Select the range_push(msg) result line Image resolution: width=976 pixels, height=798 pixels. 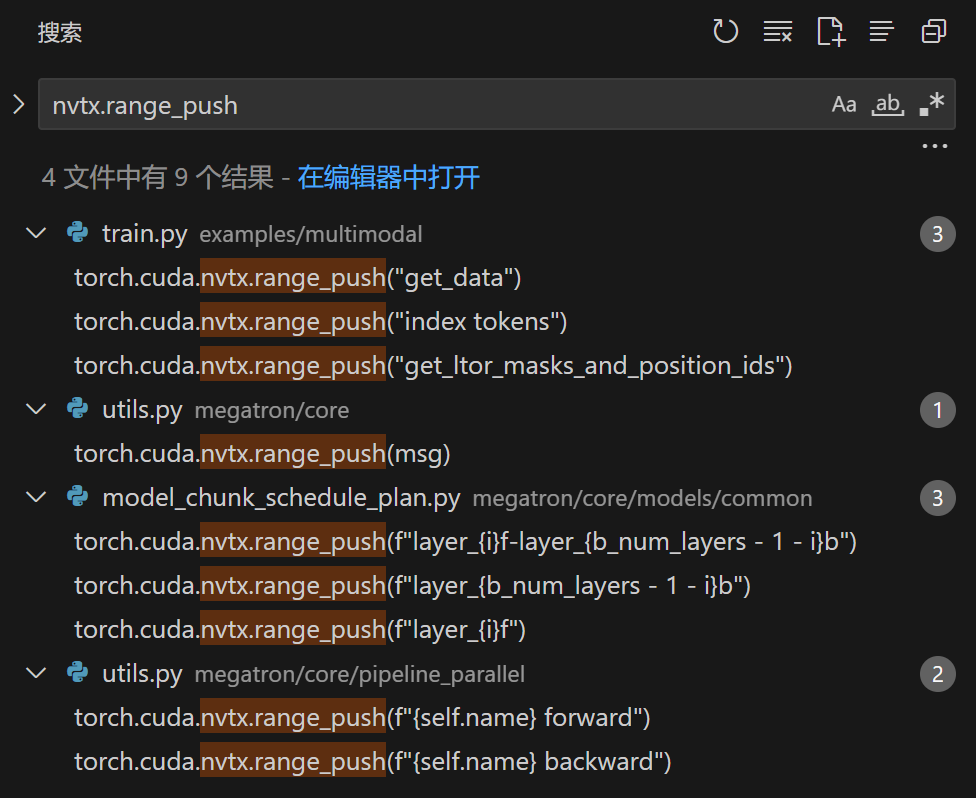[x=262, y=454]
